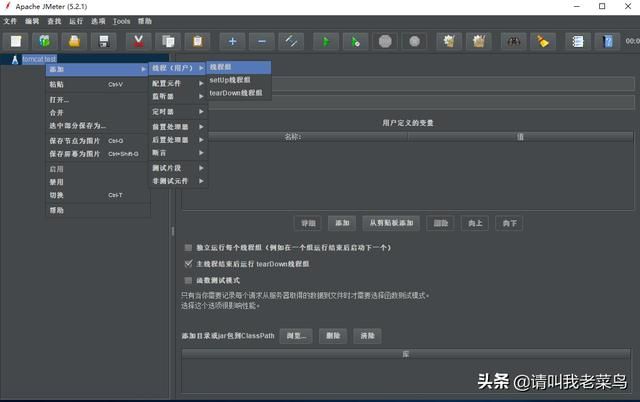
Task: Expand 监听器 submenu
Action: click(x=178, y=96)
